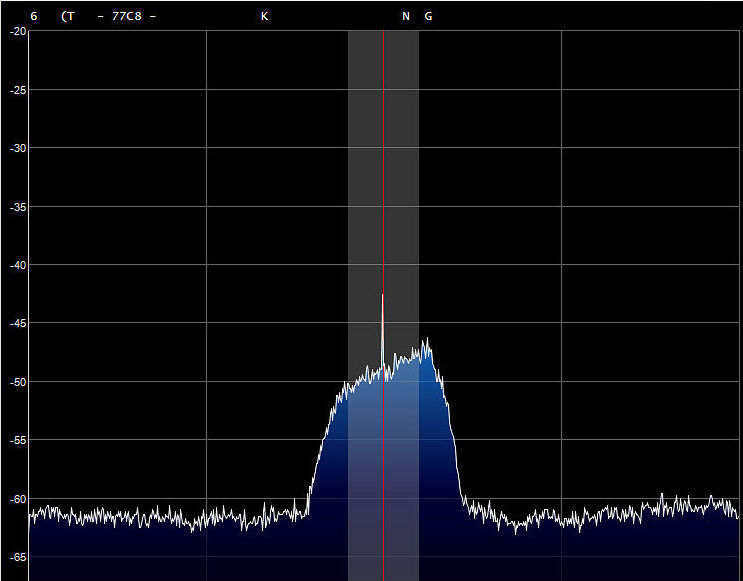Image resolution: width=743 pixels, height=581 pixels.
Task: Click the -55 label on the dB axis
Action: [18, 440]
